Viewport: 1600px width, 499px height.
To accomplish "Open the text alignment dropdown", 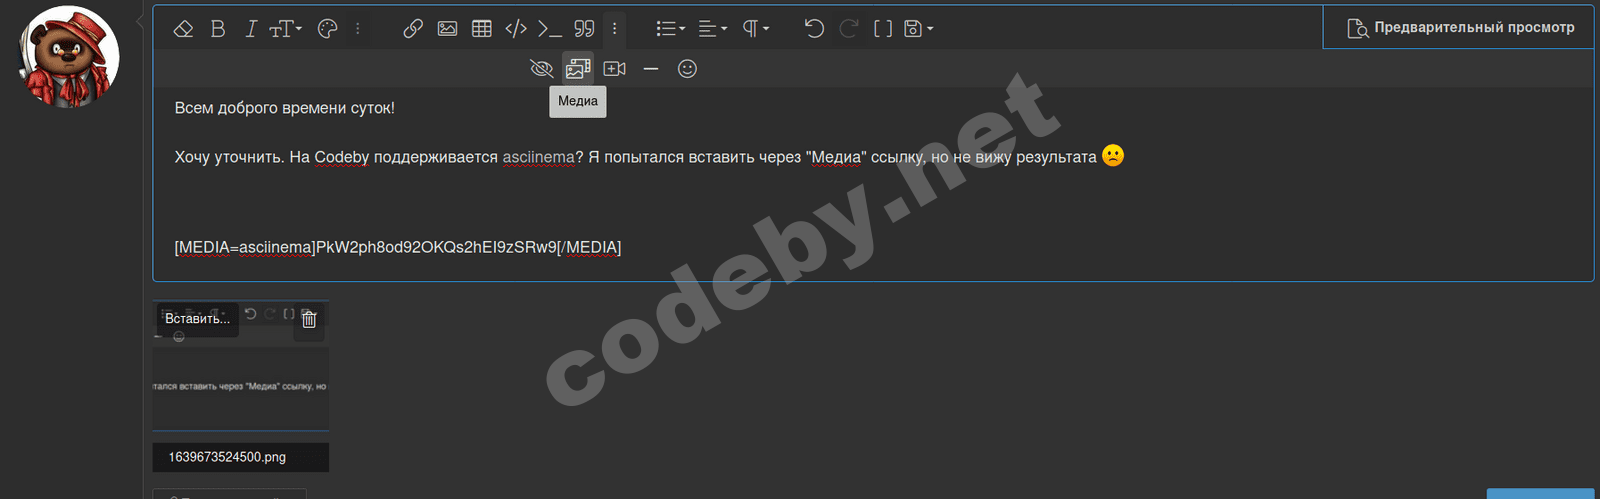I will (x=712, y=29).
